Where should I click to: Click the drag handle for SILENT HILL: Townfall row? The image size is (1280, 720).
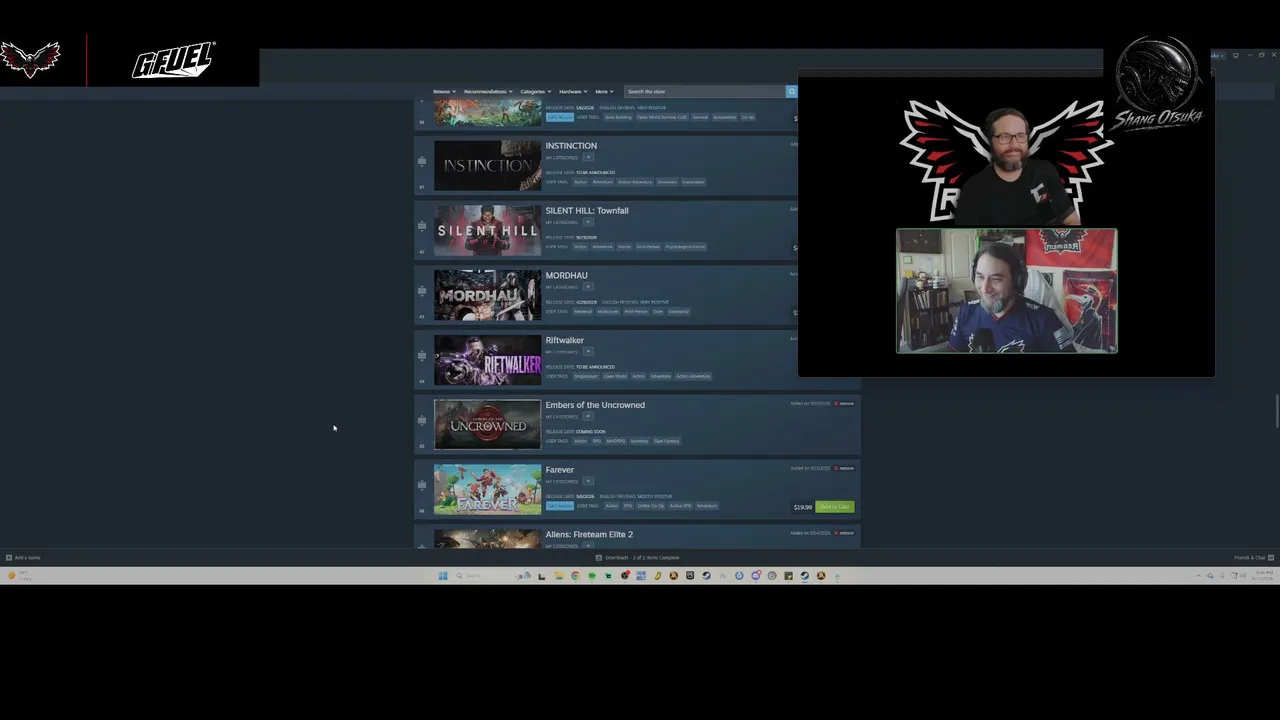422,226
